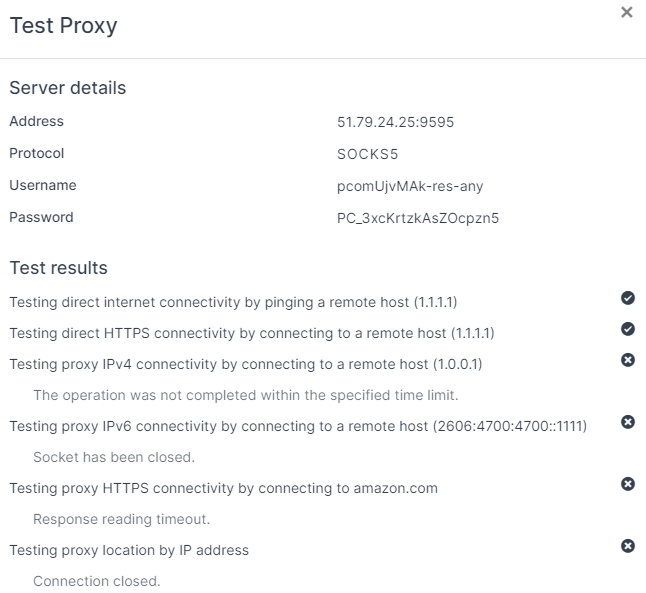Click the "Testing direct HTTPS connectivity" result row
646x593 pixels.
[251, 333]
